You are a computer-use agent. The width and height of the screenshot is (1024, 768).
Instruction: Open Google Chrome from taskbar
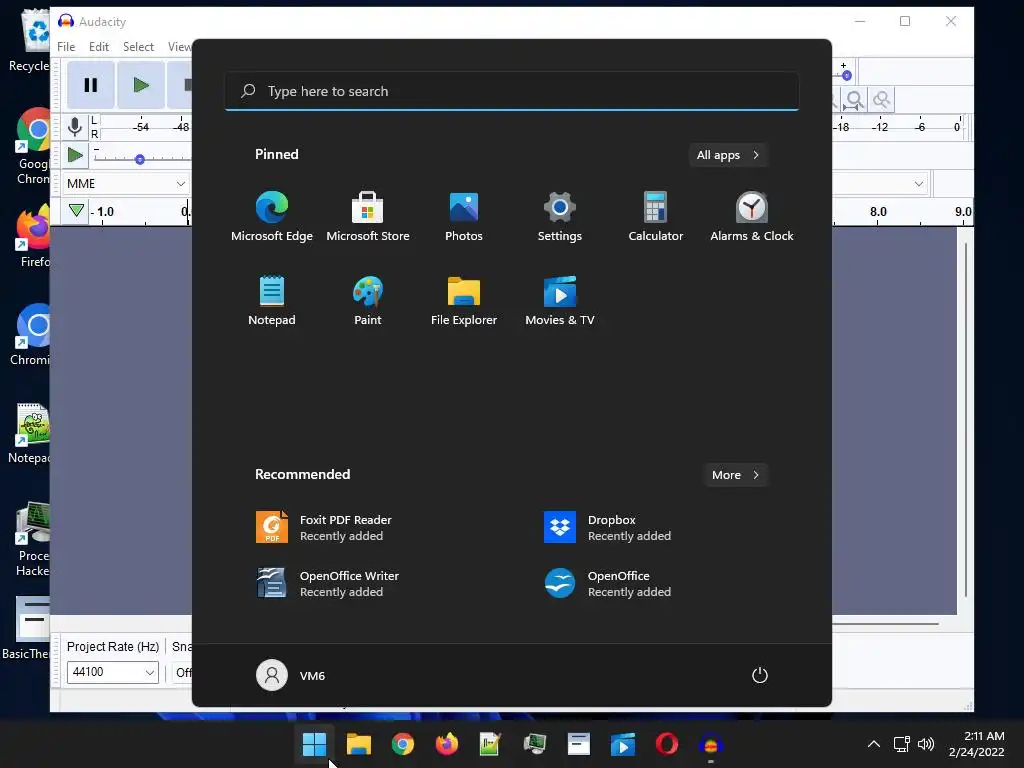pos(403,744)
